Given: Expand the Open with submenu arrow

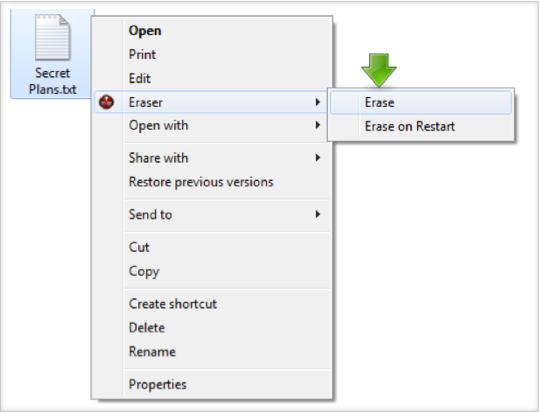Looking at the screenshot, I should pyautogui.click(x=318, y=125).
